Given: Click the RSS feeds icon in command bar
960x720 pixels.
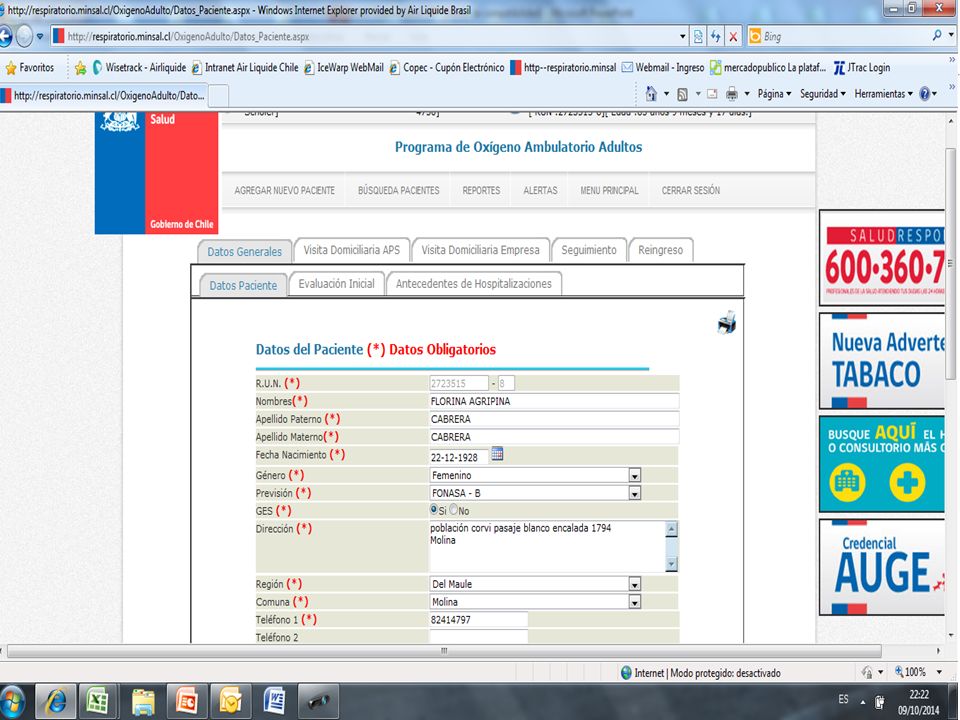Looking at the screenshot, I should pos(682,94).
